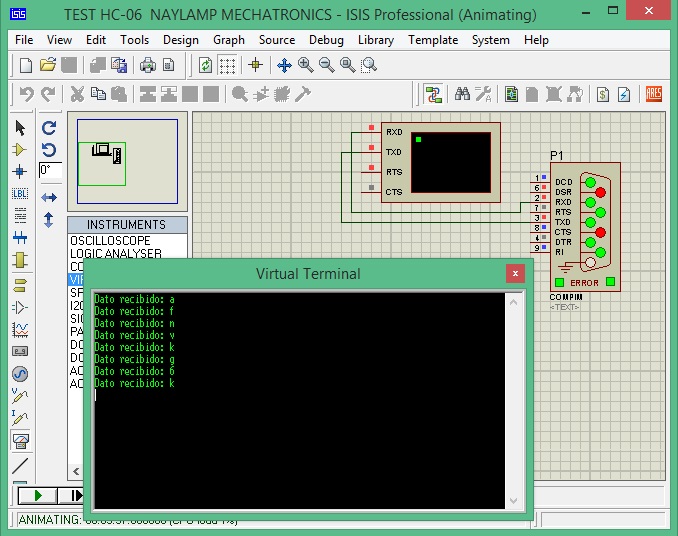This screenshot has width=678, height=536.
Task: Open the Library menu
Action: point(376,40)
